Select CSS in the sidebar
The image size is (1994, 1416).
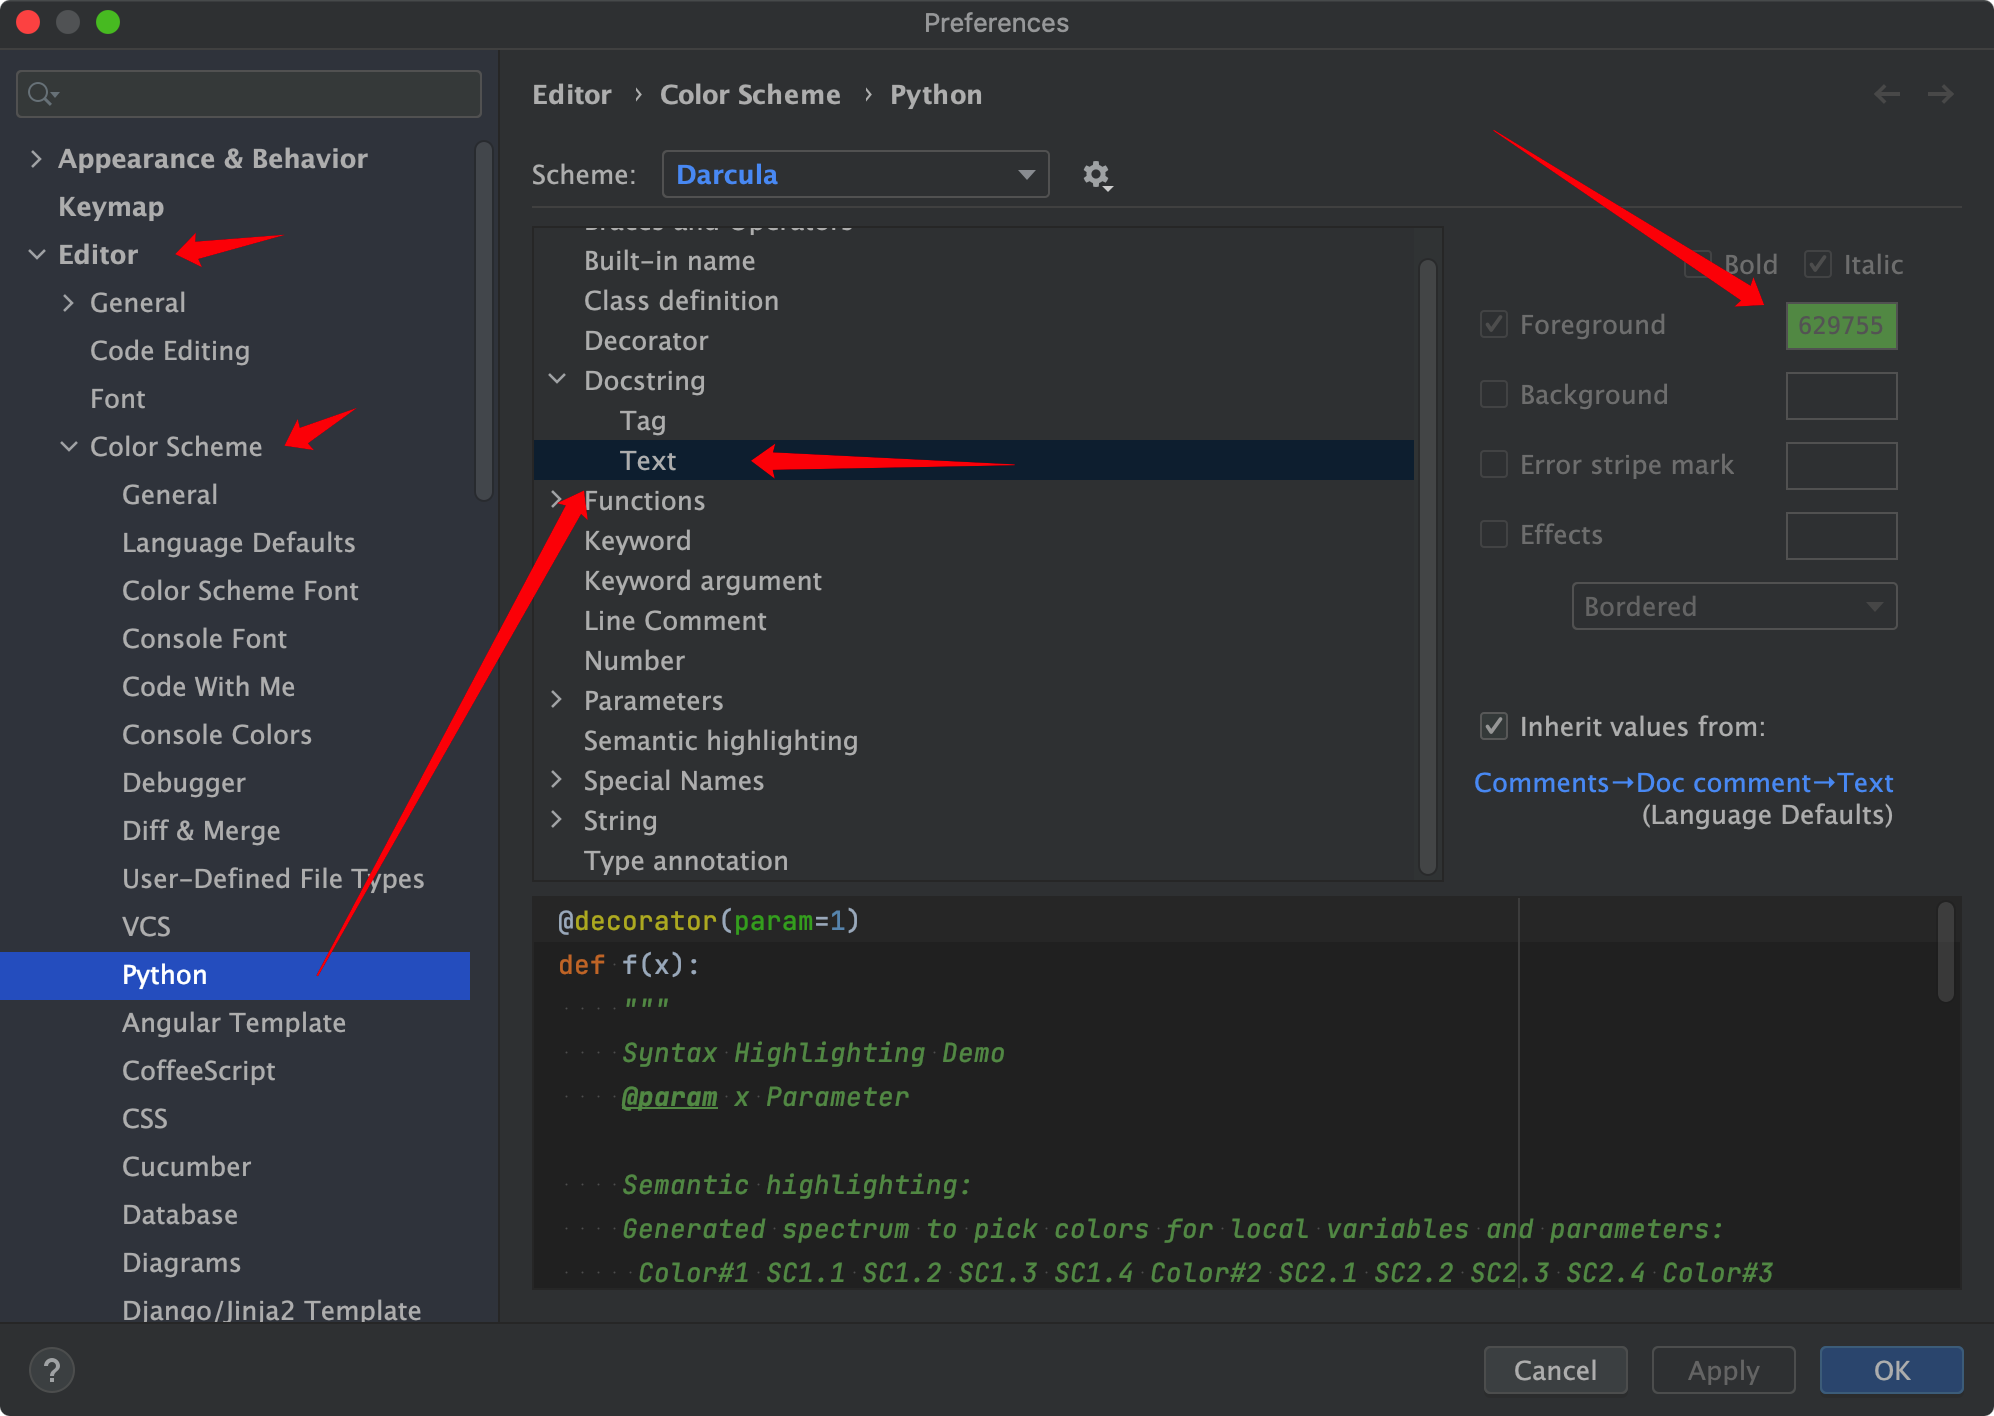click(145, 1119)
